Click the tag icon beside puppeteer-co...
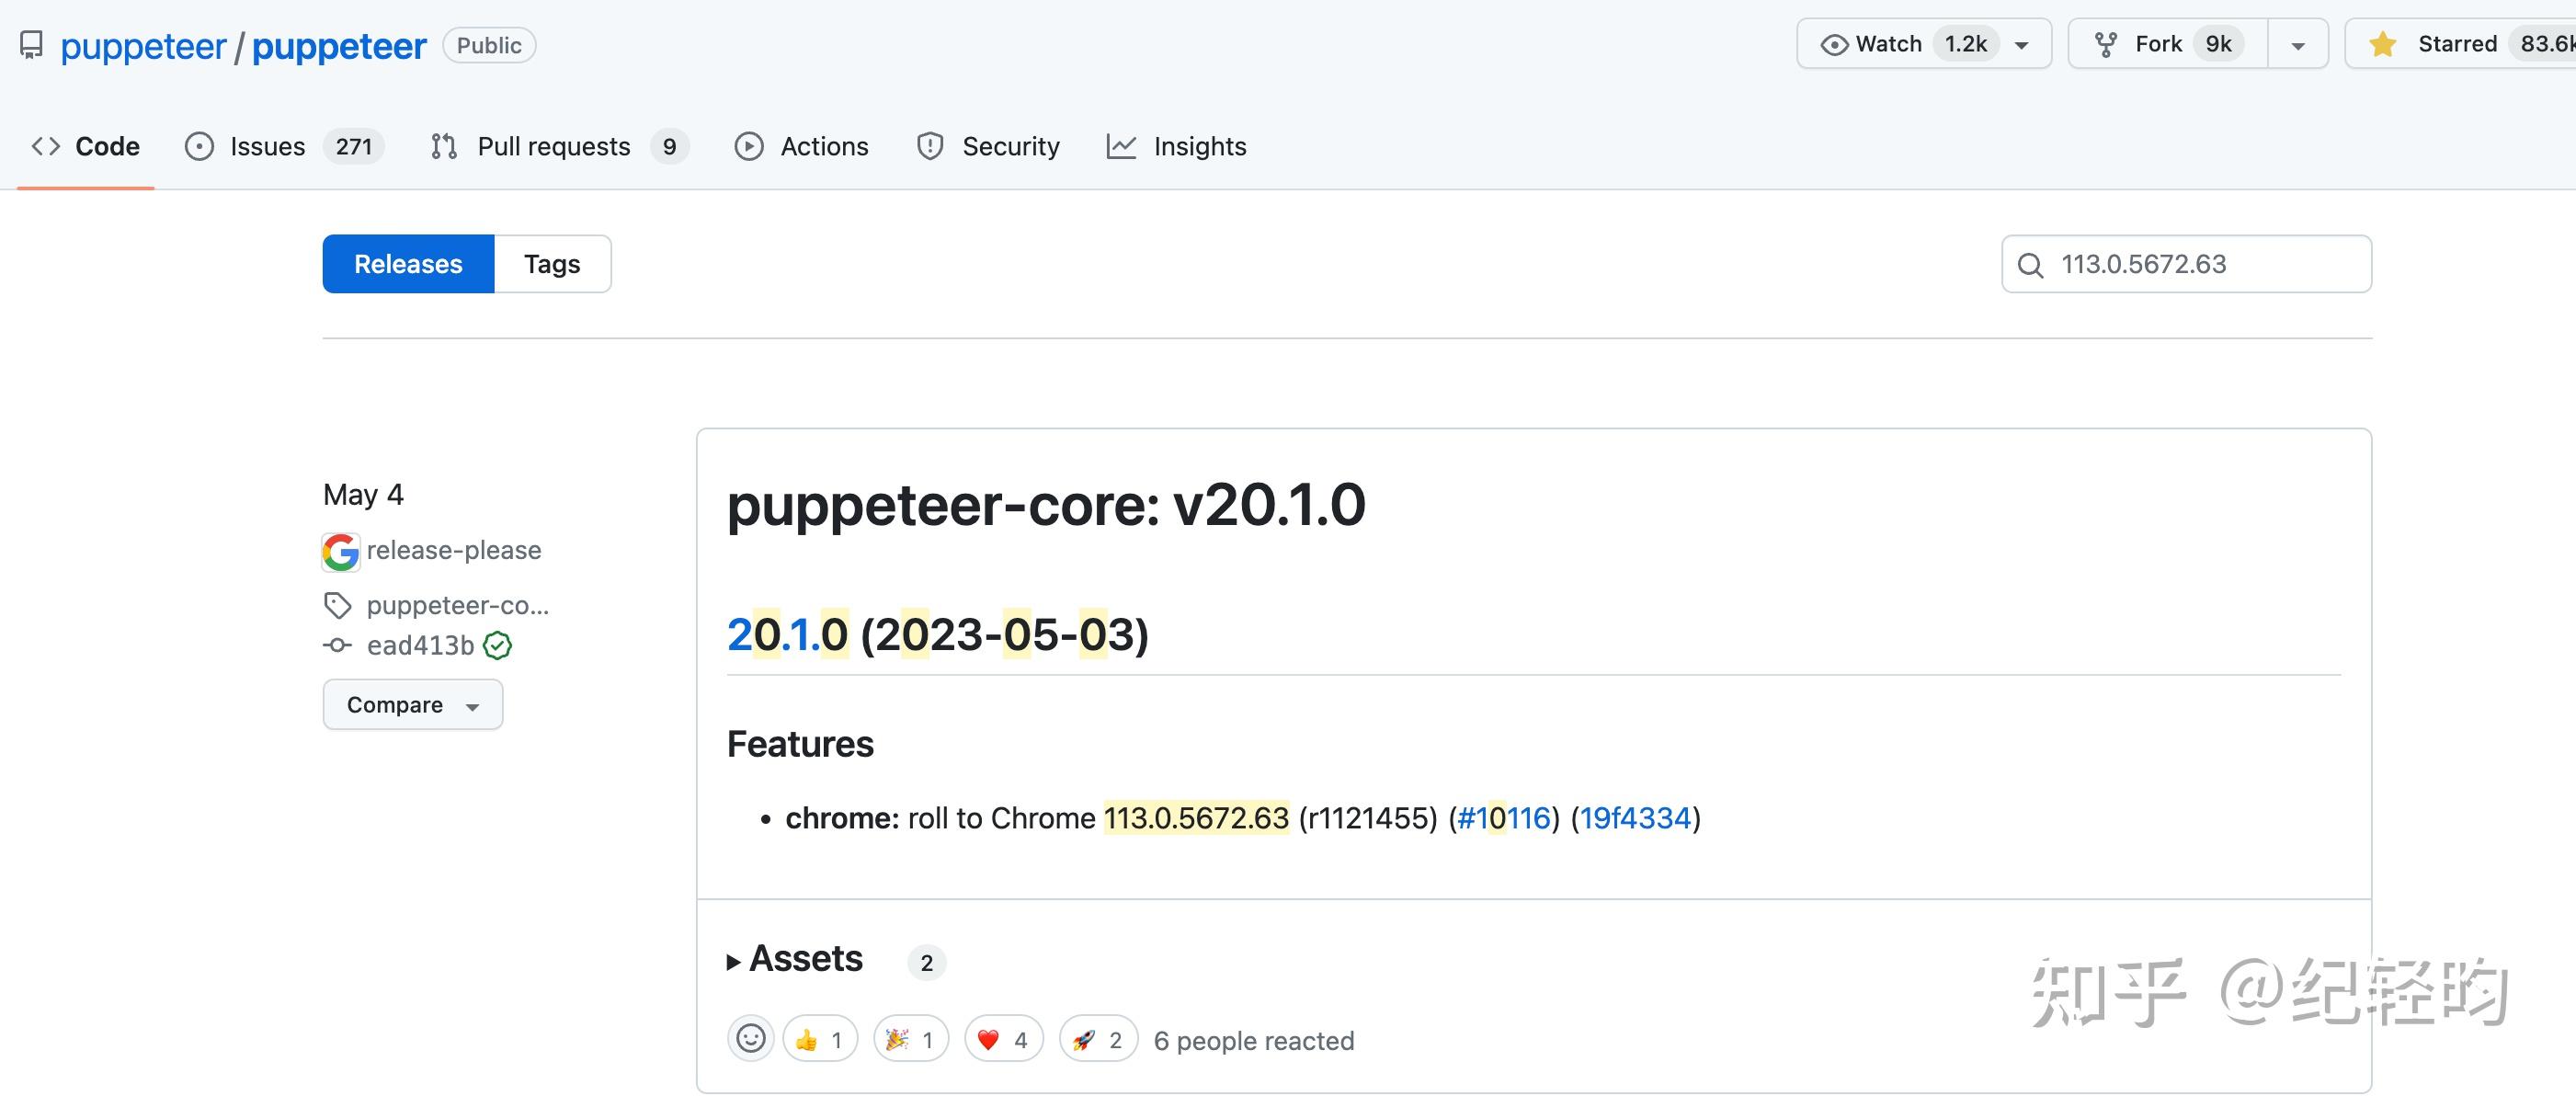 337,605
